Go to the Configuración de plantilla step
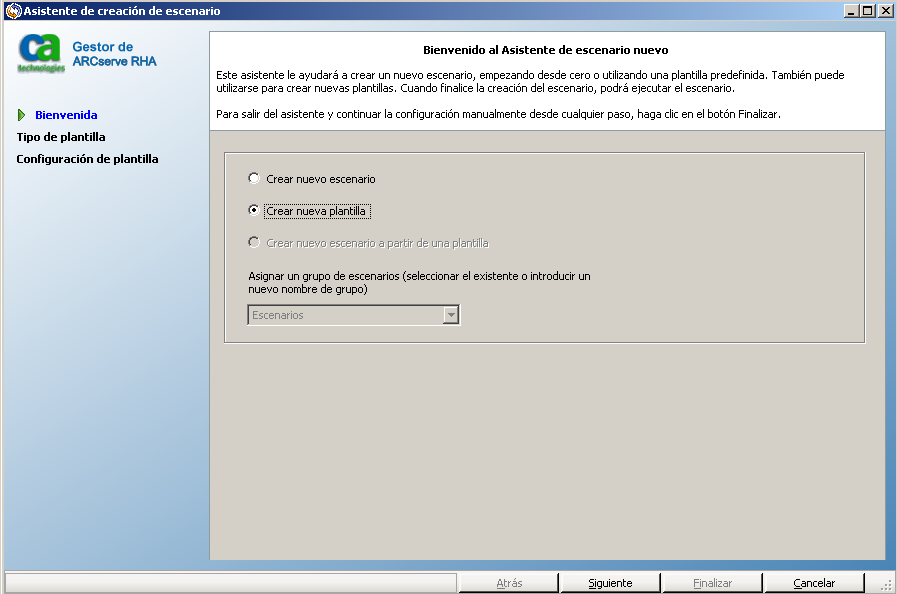Viewport: 897px width, 594px height. pos(87,159)
